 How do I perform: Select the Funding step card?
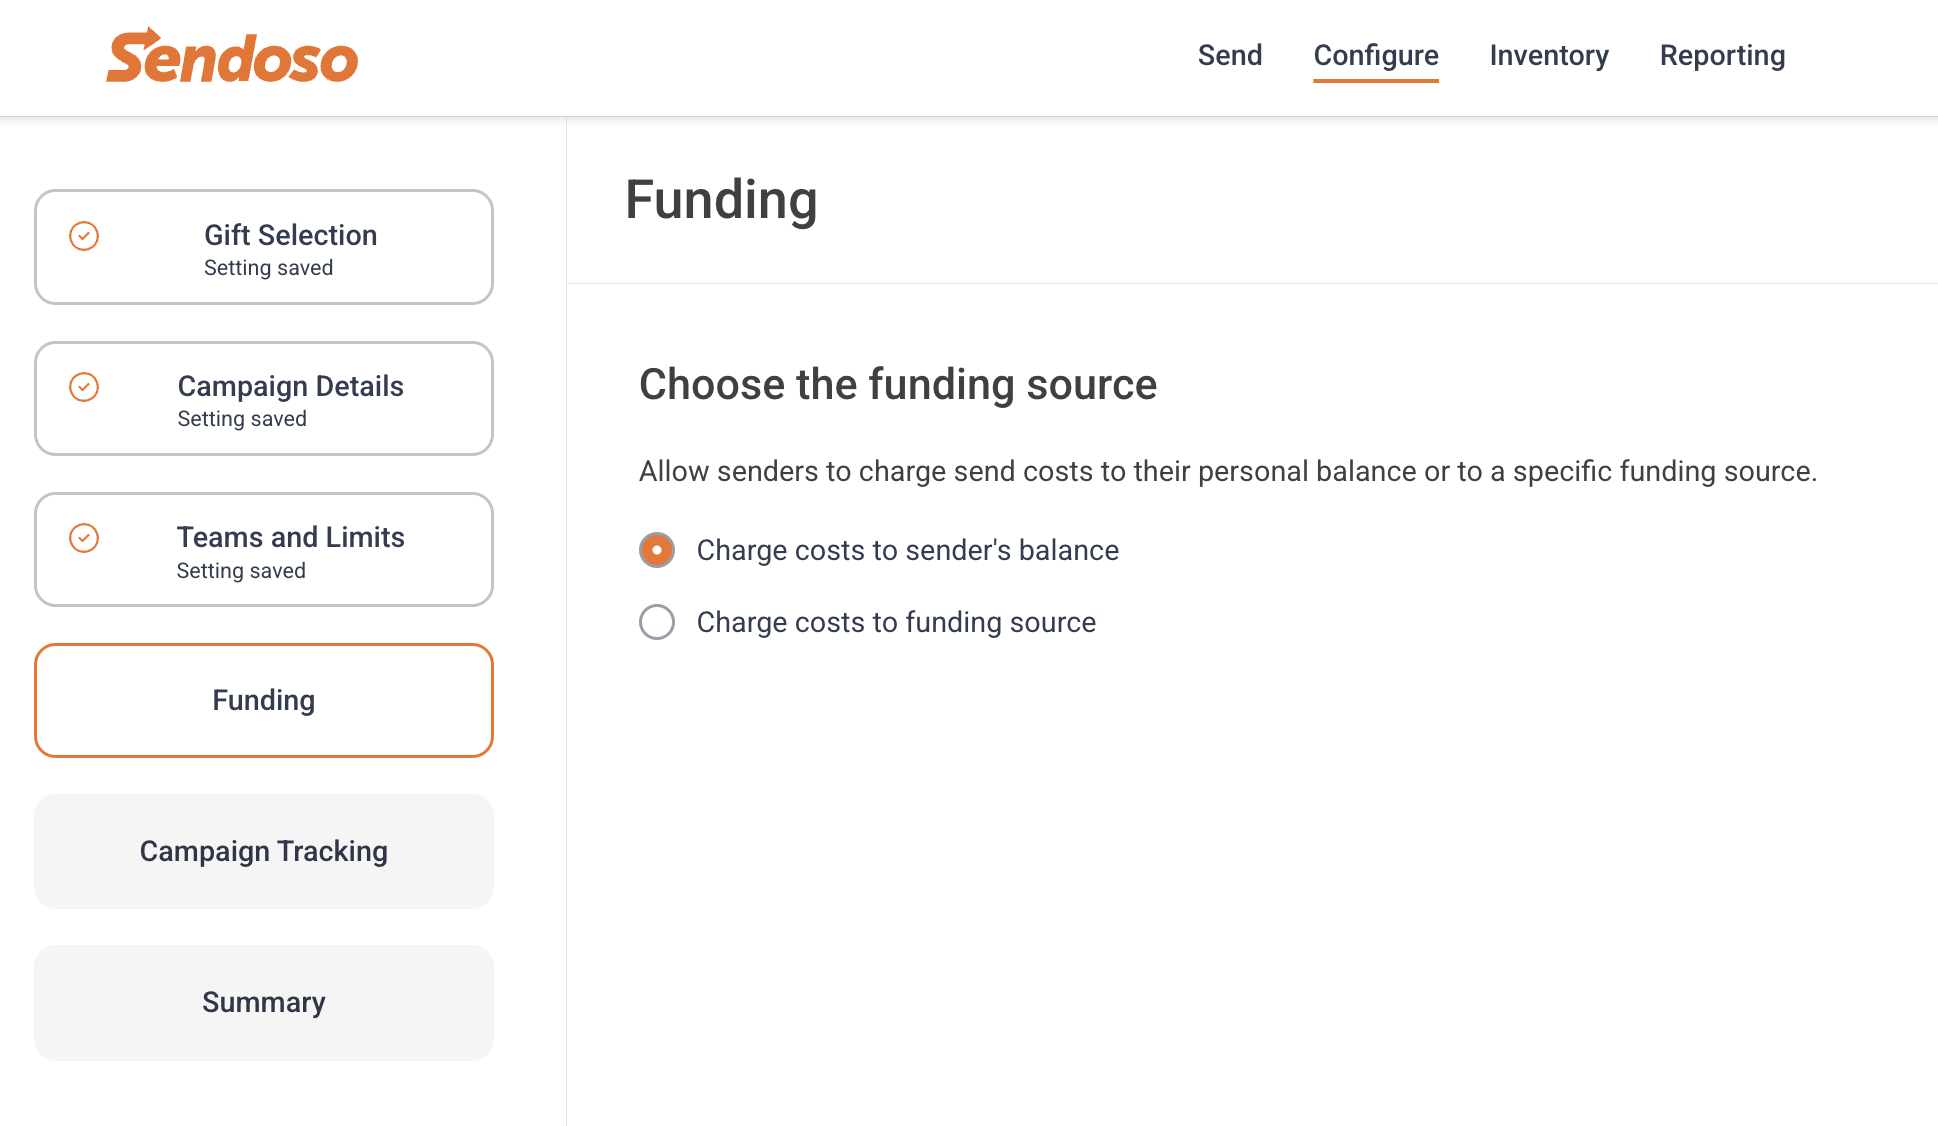(264, 700)
